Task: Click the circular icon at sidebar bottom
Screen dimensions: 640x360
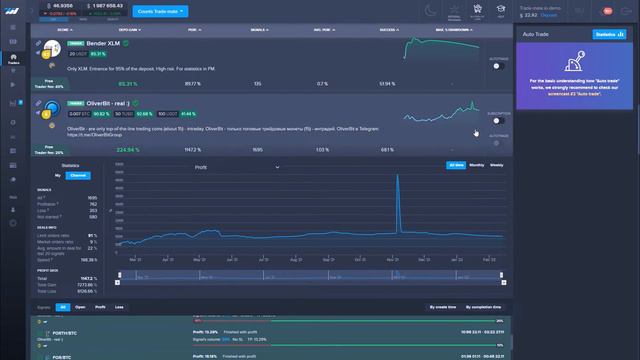Action: pyautogui.click(x=13, y=223)
